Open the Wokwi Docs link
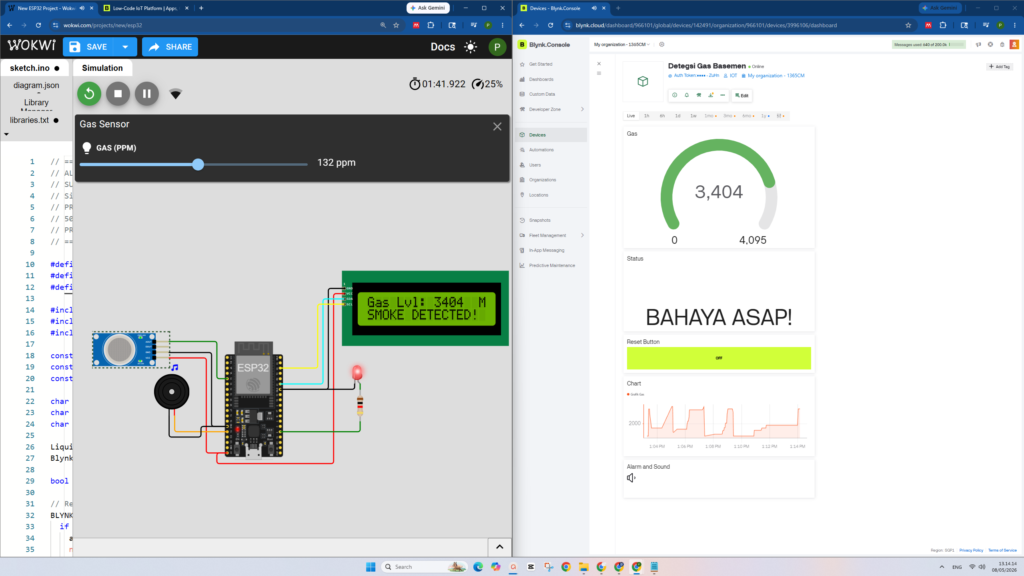 coord(442,47)
